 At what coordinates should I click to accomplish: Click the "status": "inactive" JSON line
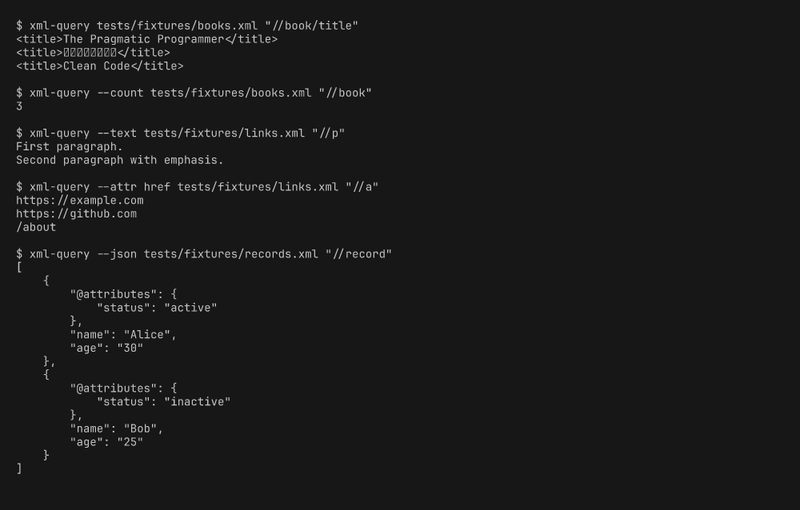coord(164,402)
